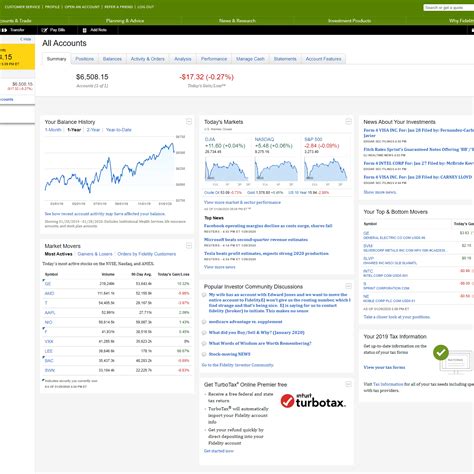Open the Tesla beats profit estimates headline
The height and width of the screenshot is (474, 474).
click(x=266, y=254)
